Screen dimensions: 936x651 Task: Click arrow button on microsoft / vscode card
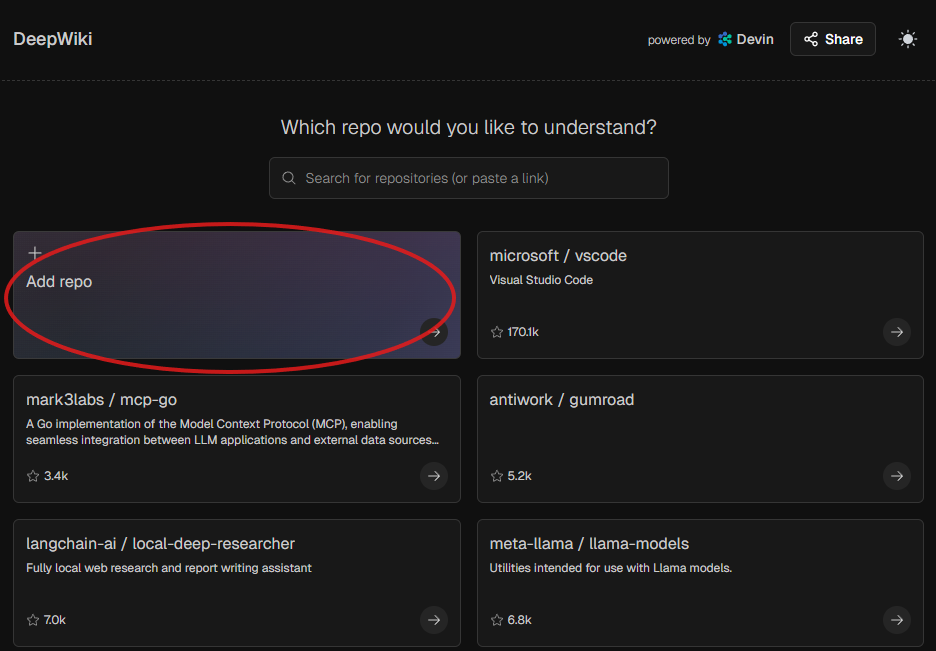pyautogui.click(x=897, y=332)
